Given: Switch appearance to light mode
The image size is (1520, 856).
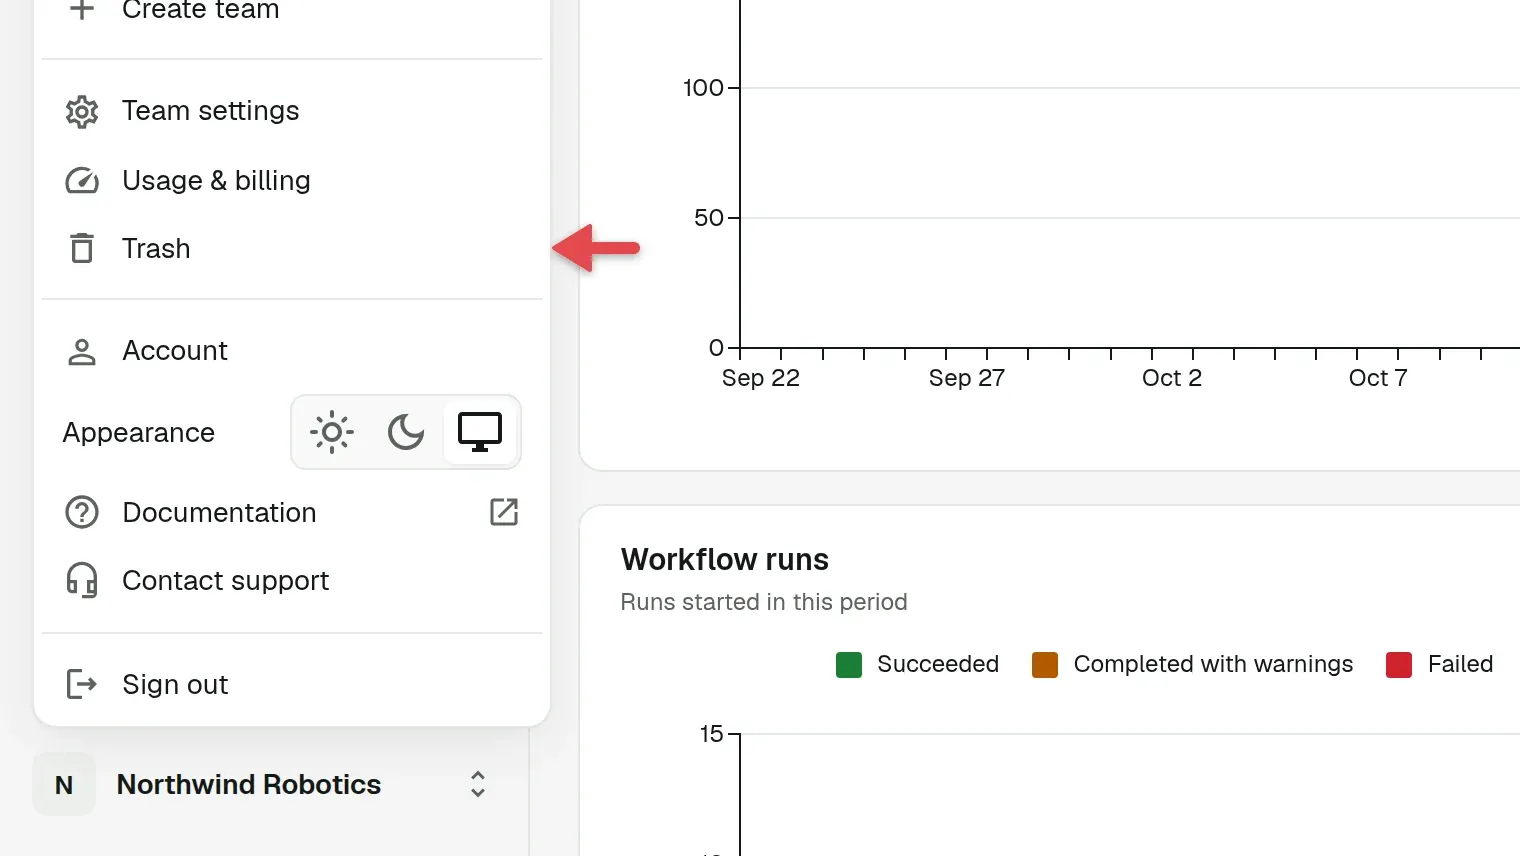Looking at the screenshot, I should pyautogui.click(x=332, y=432).
